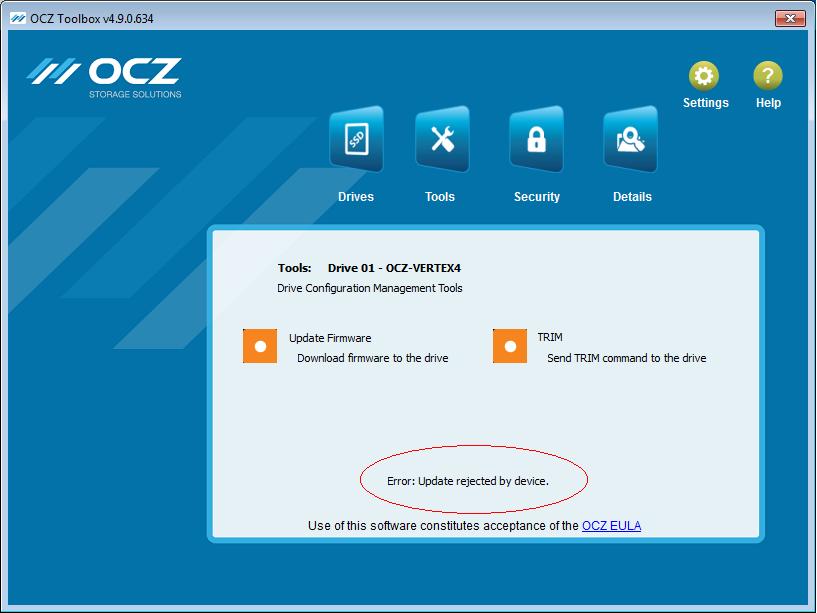Image resolution: width=817 pixels, height=613 pixels.
Task: Open the Tools wrench icon
Action: pos(442,139)
